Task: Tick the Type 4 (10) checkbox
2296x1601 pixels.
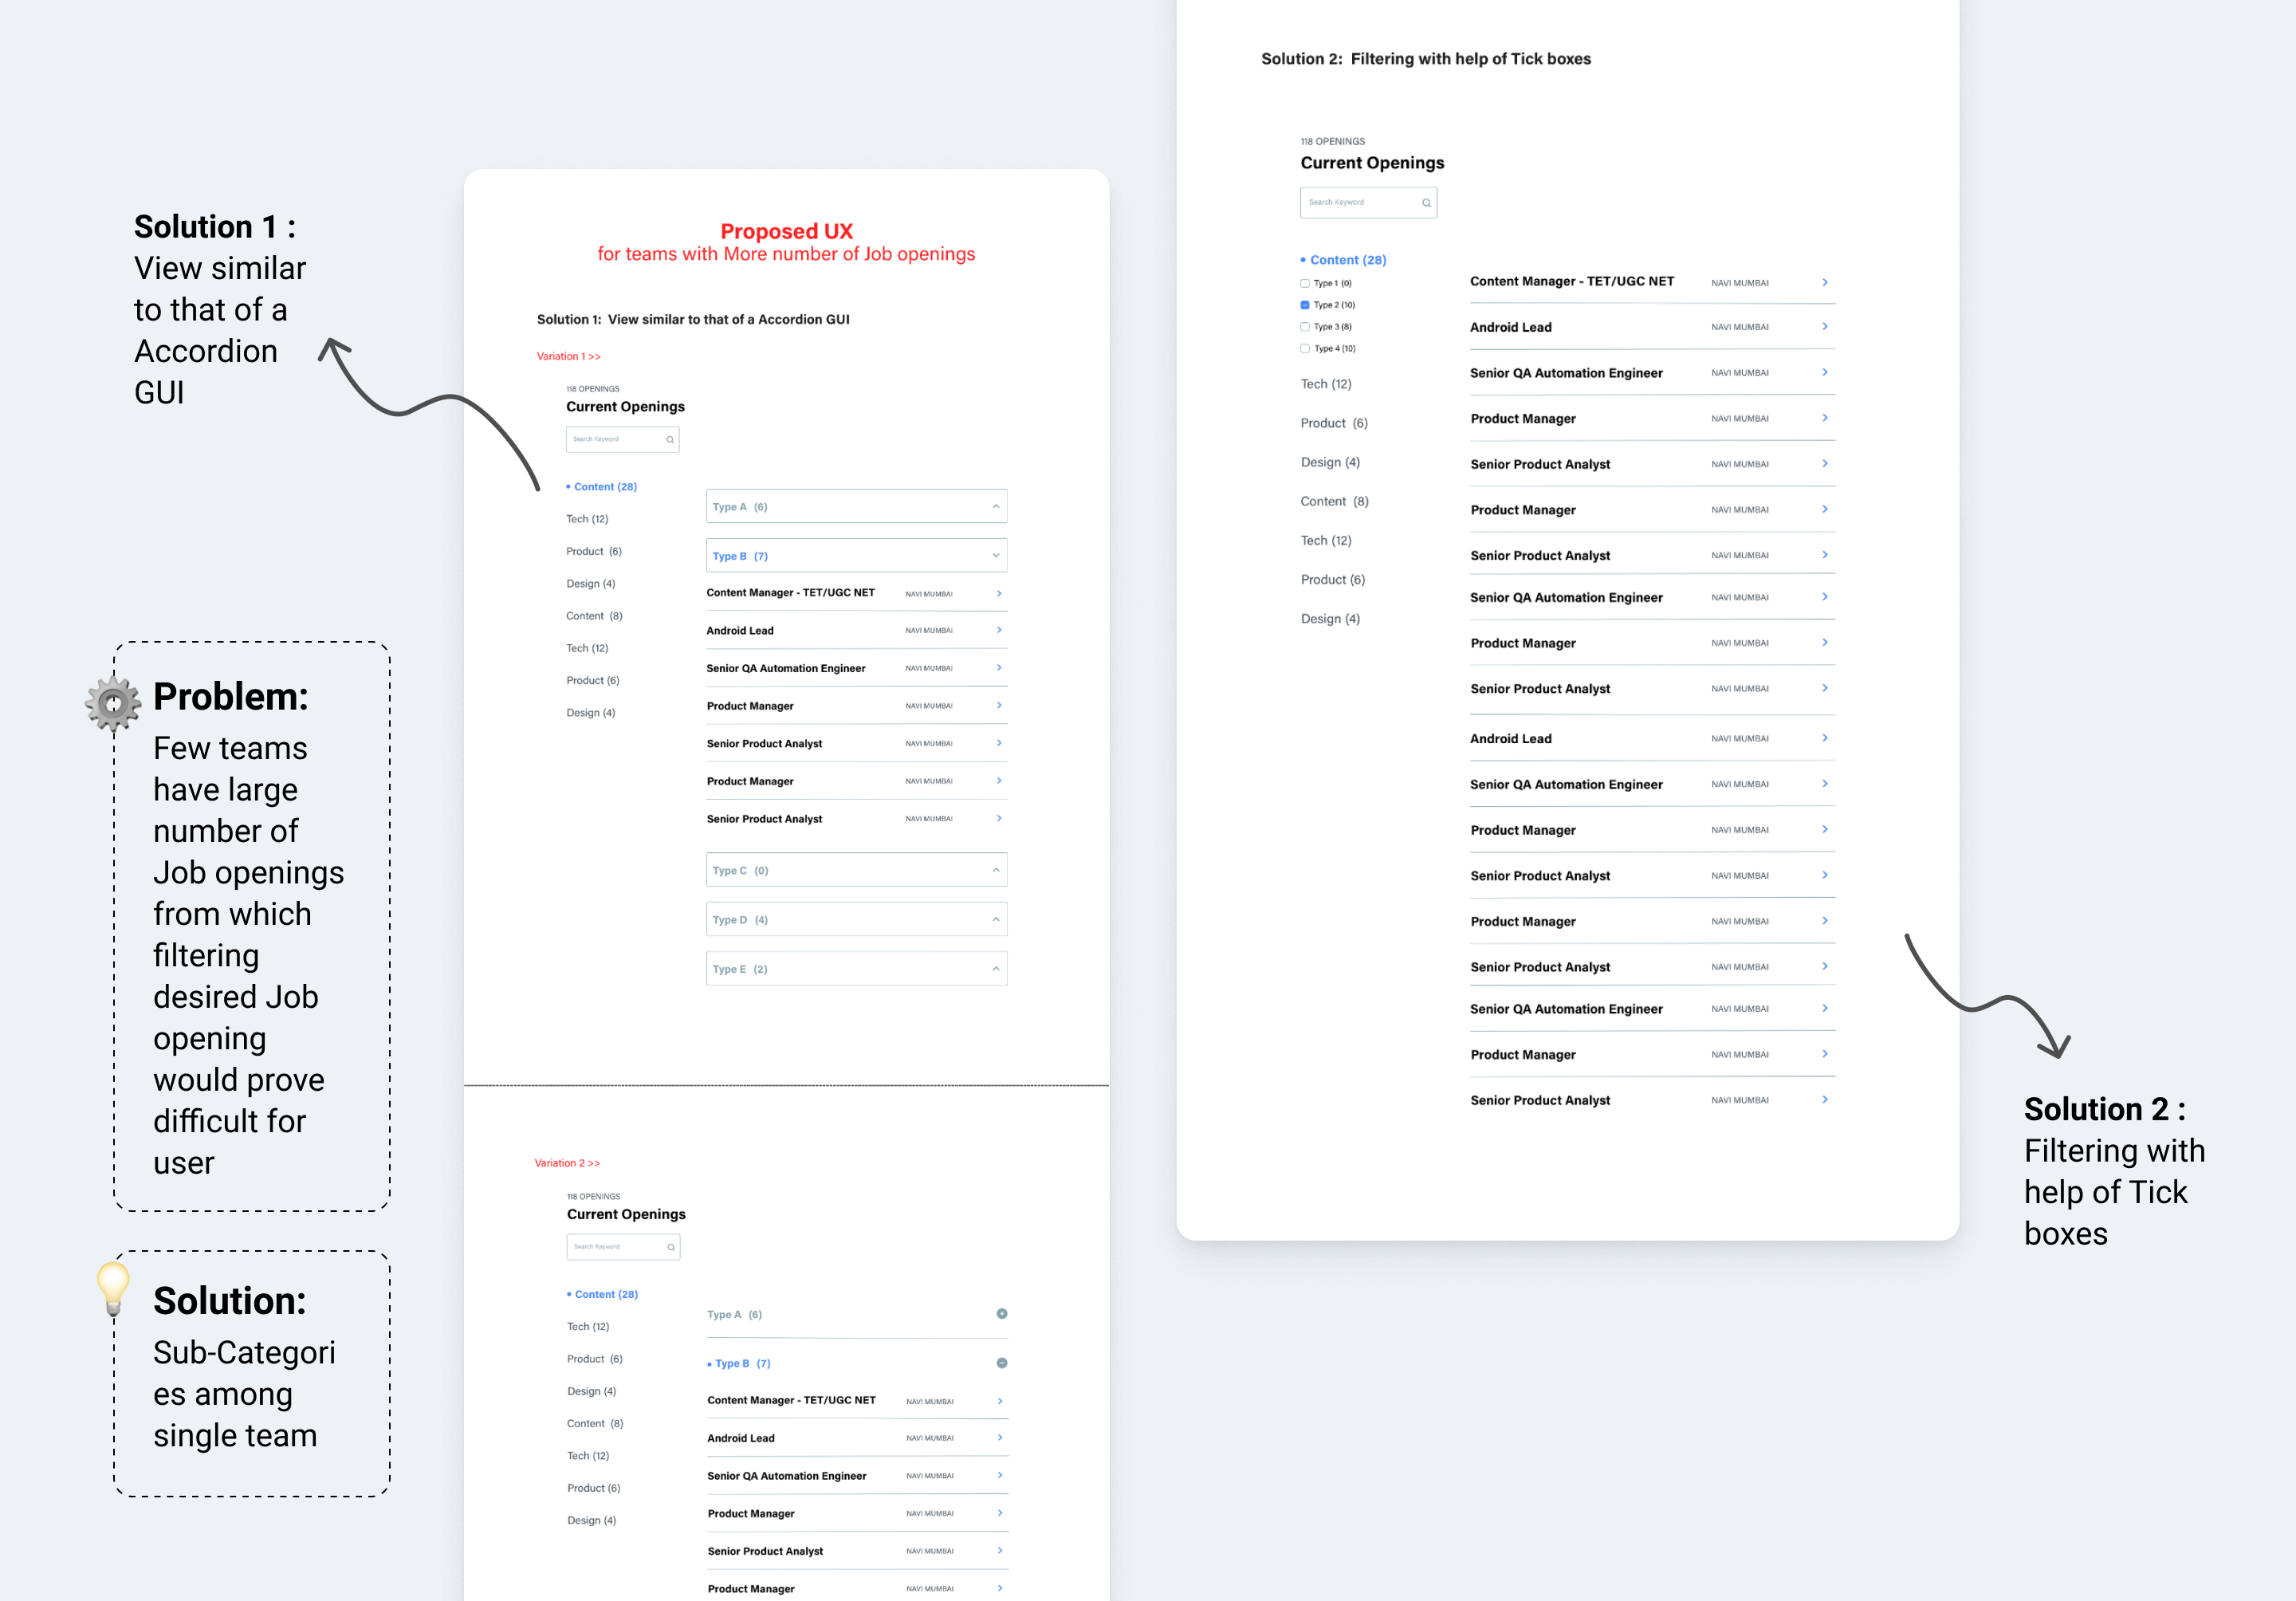Action: click(1305, 348)
